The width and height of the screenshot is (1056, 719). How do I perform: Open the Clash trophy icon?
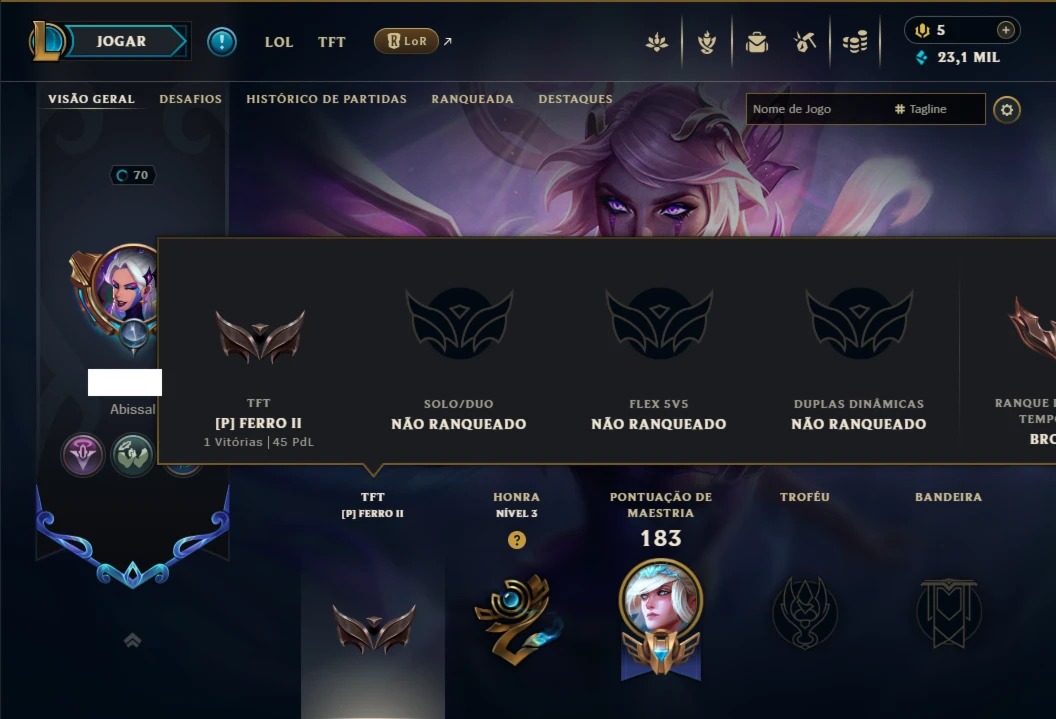706,42
